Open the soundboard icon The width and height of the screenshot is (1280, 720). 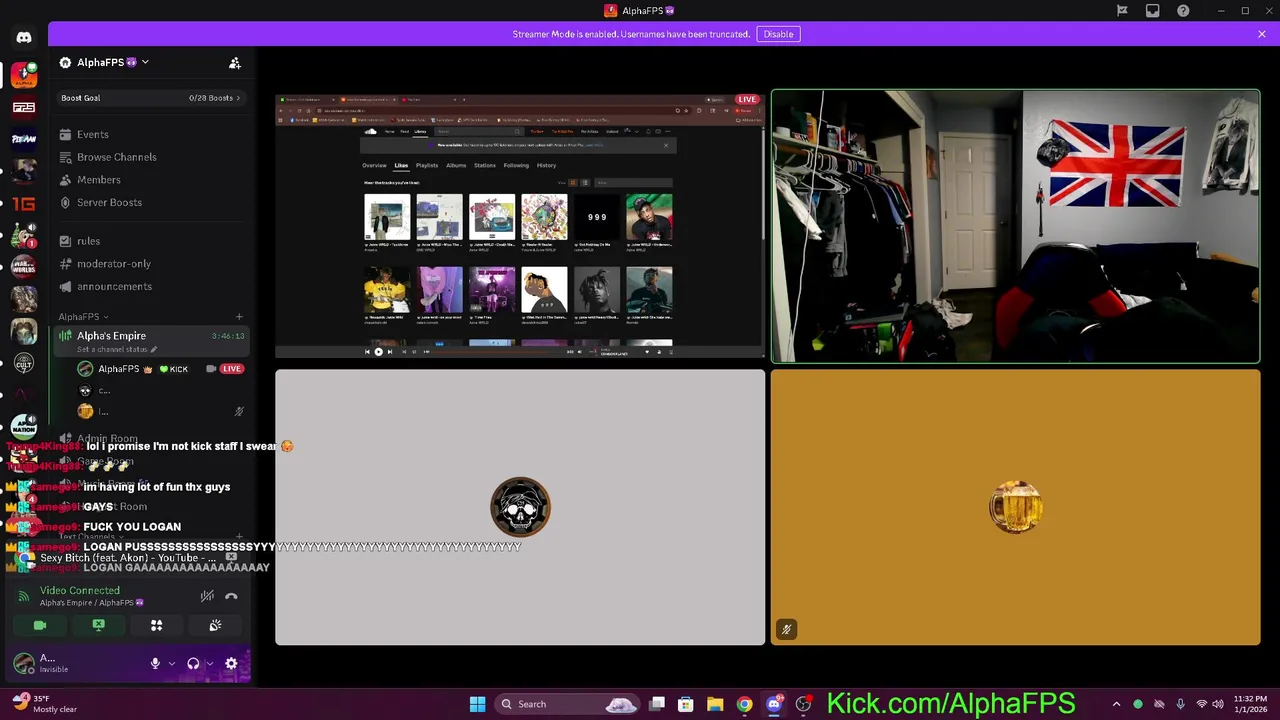tap(215, 625)
